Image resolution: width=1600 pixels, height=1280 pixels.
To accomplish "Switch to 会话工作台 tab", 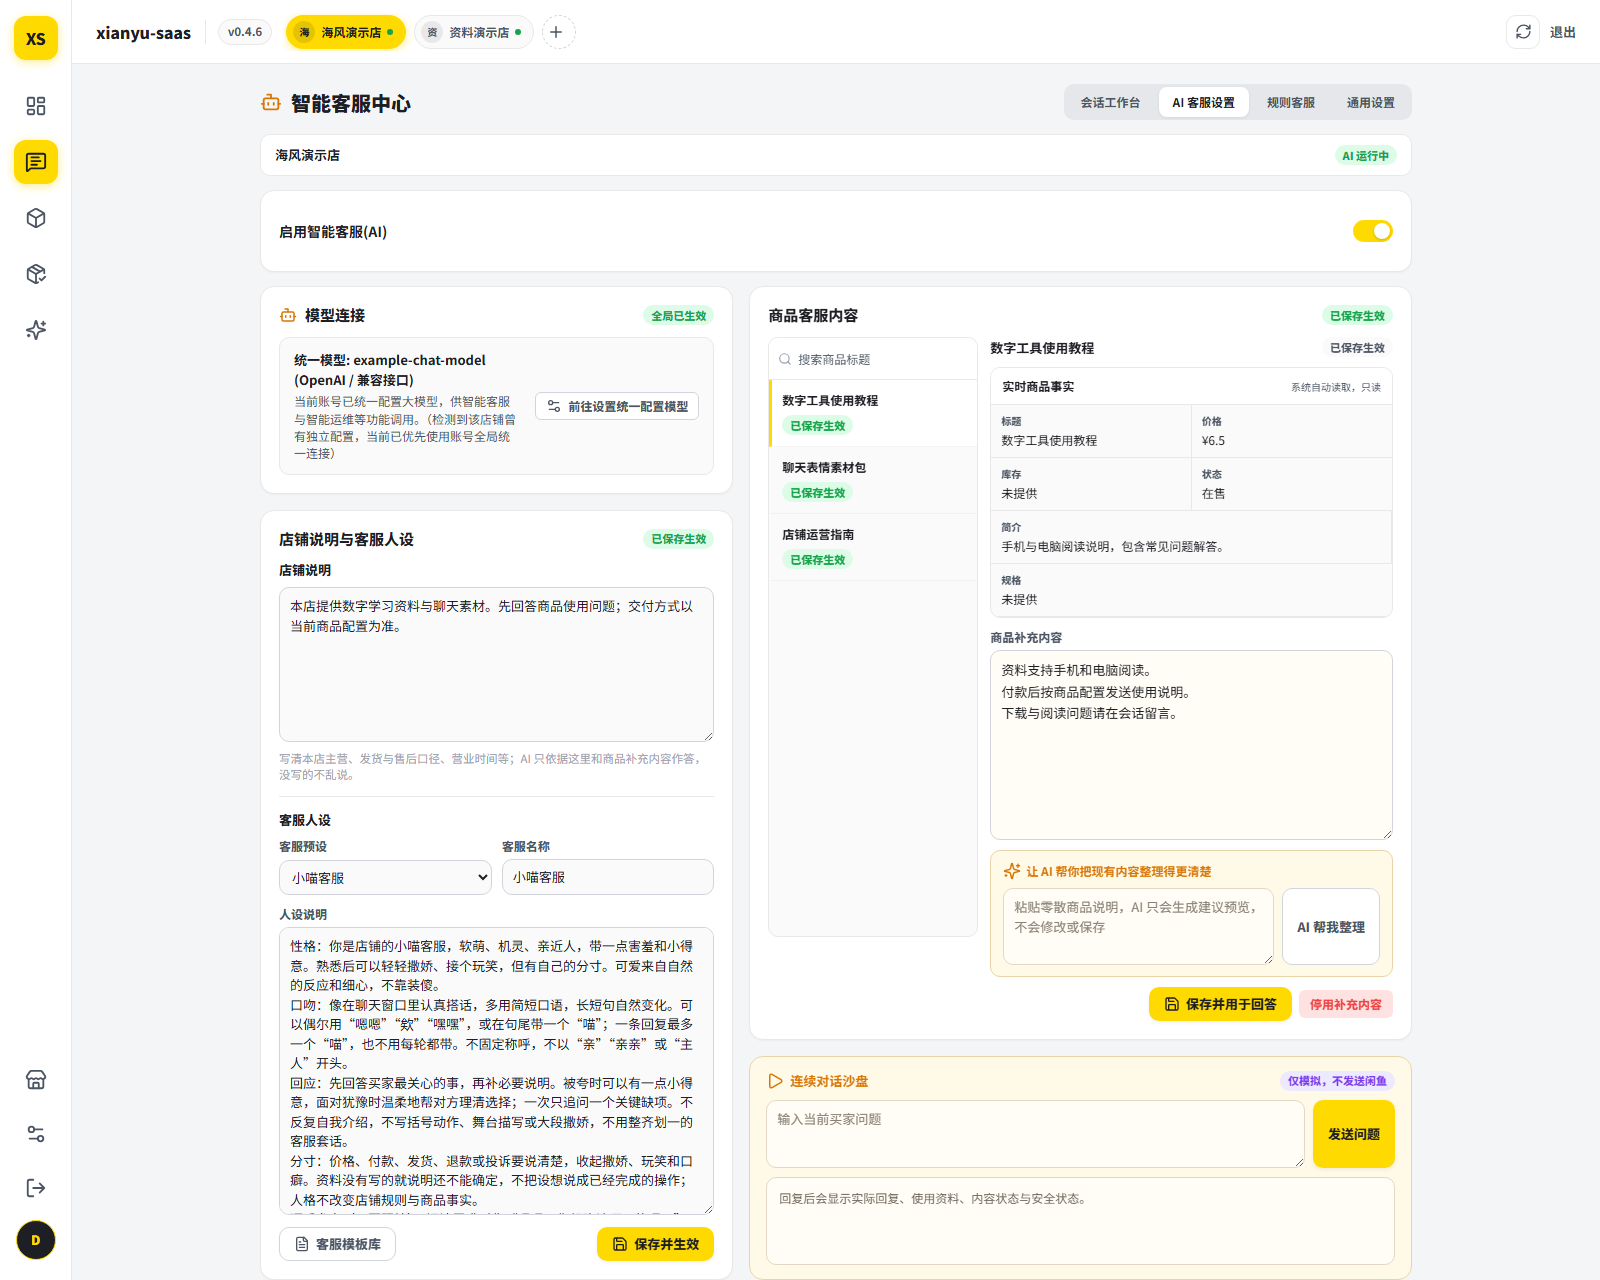I will pyautogui.click(x=1110, y=103).
